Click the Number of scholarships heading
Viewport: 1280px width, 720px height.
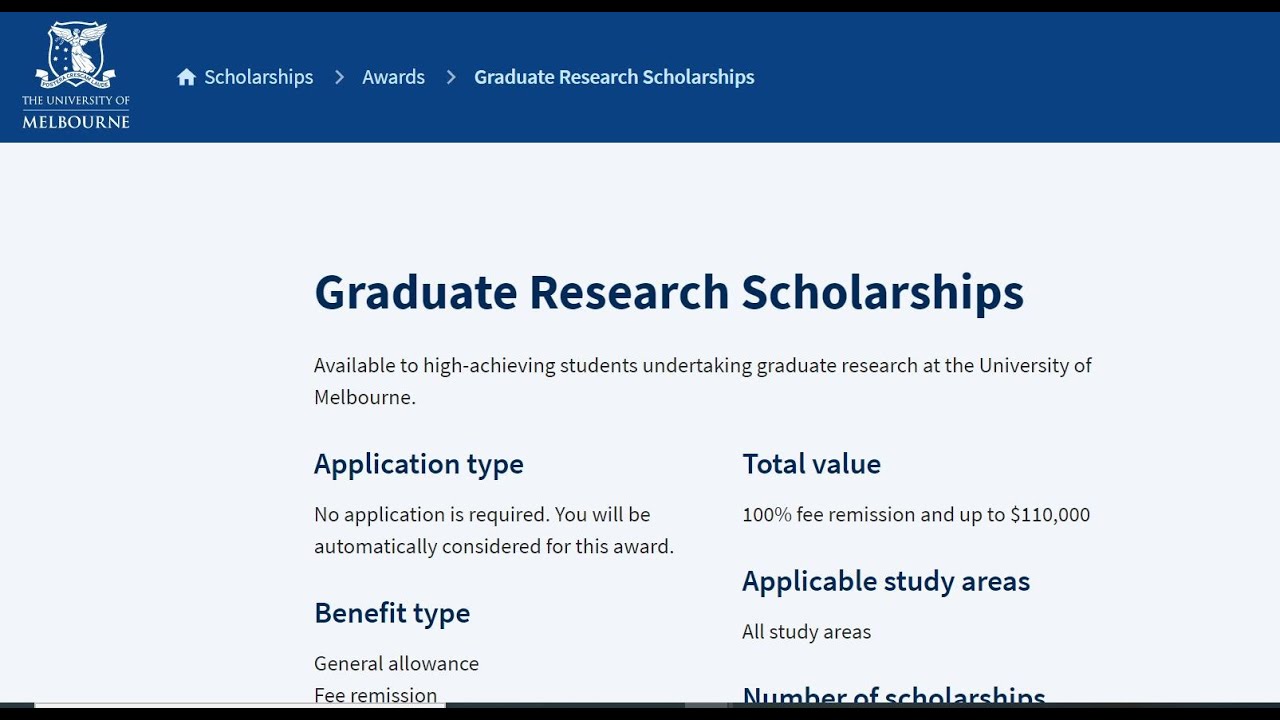(893, 696)
